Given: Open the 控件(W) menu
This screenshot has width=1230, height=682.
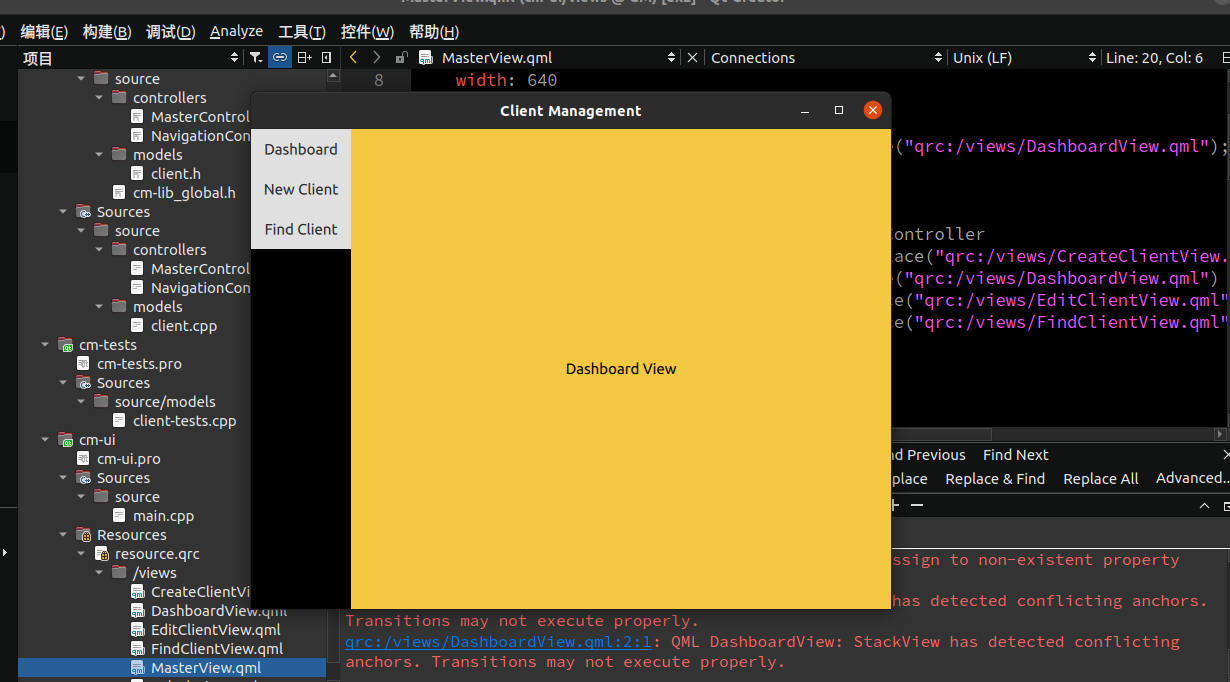Looking at the screenshot, I should pyautogui.click(x=367, y=32).
